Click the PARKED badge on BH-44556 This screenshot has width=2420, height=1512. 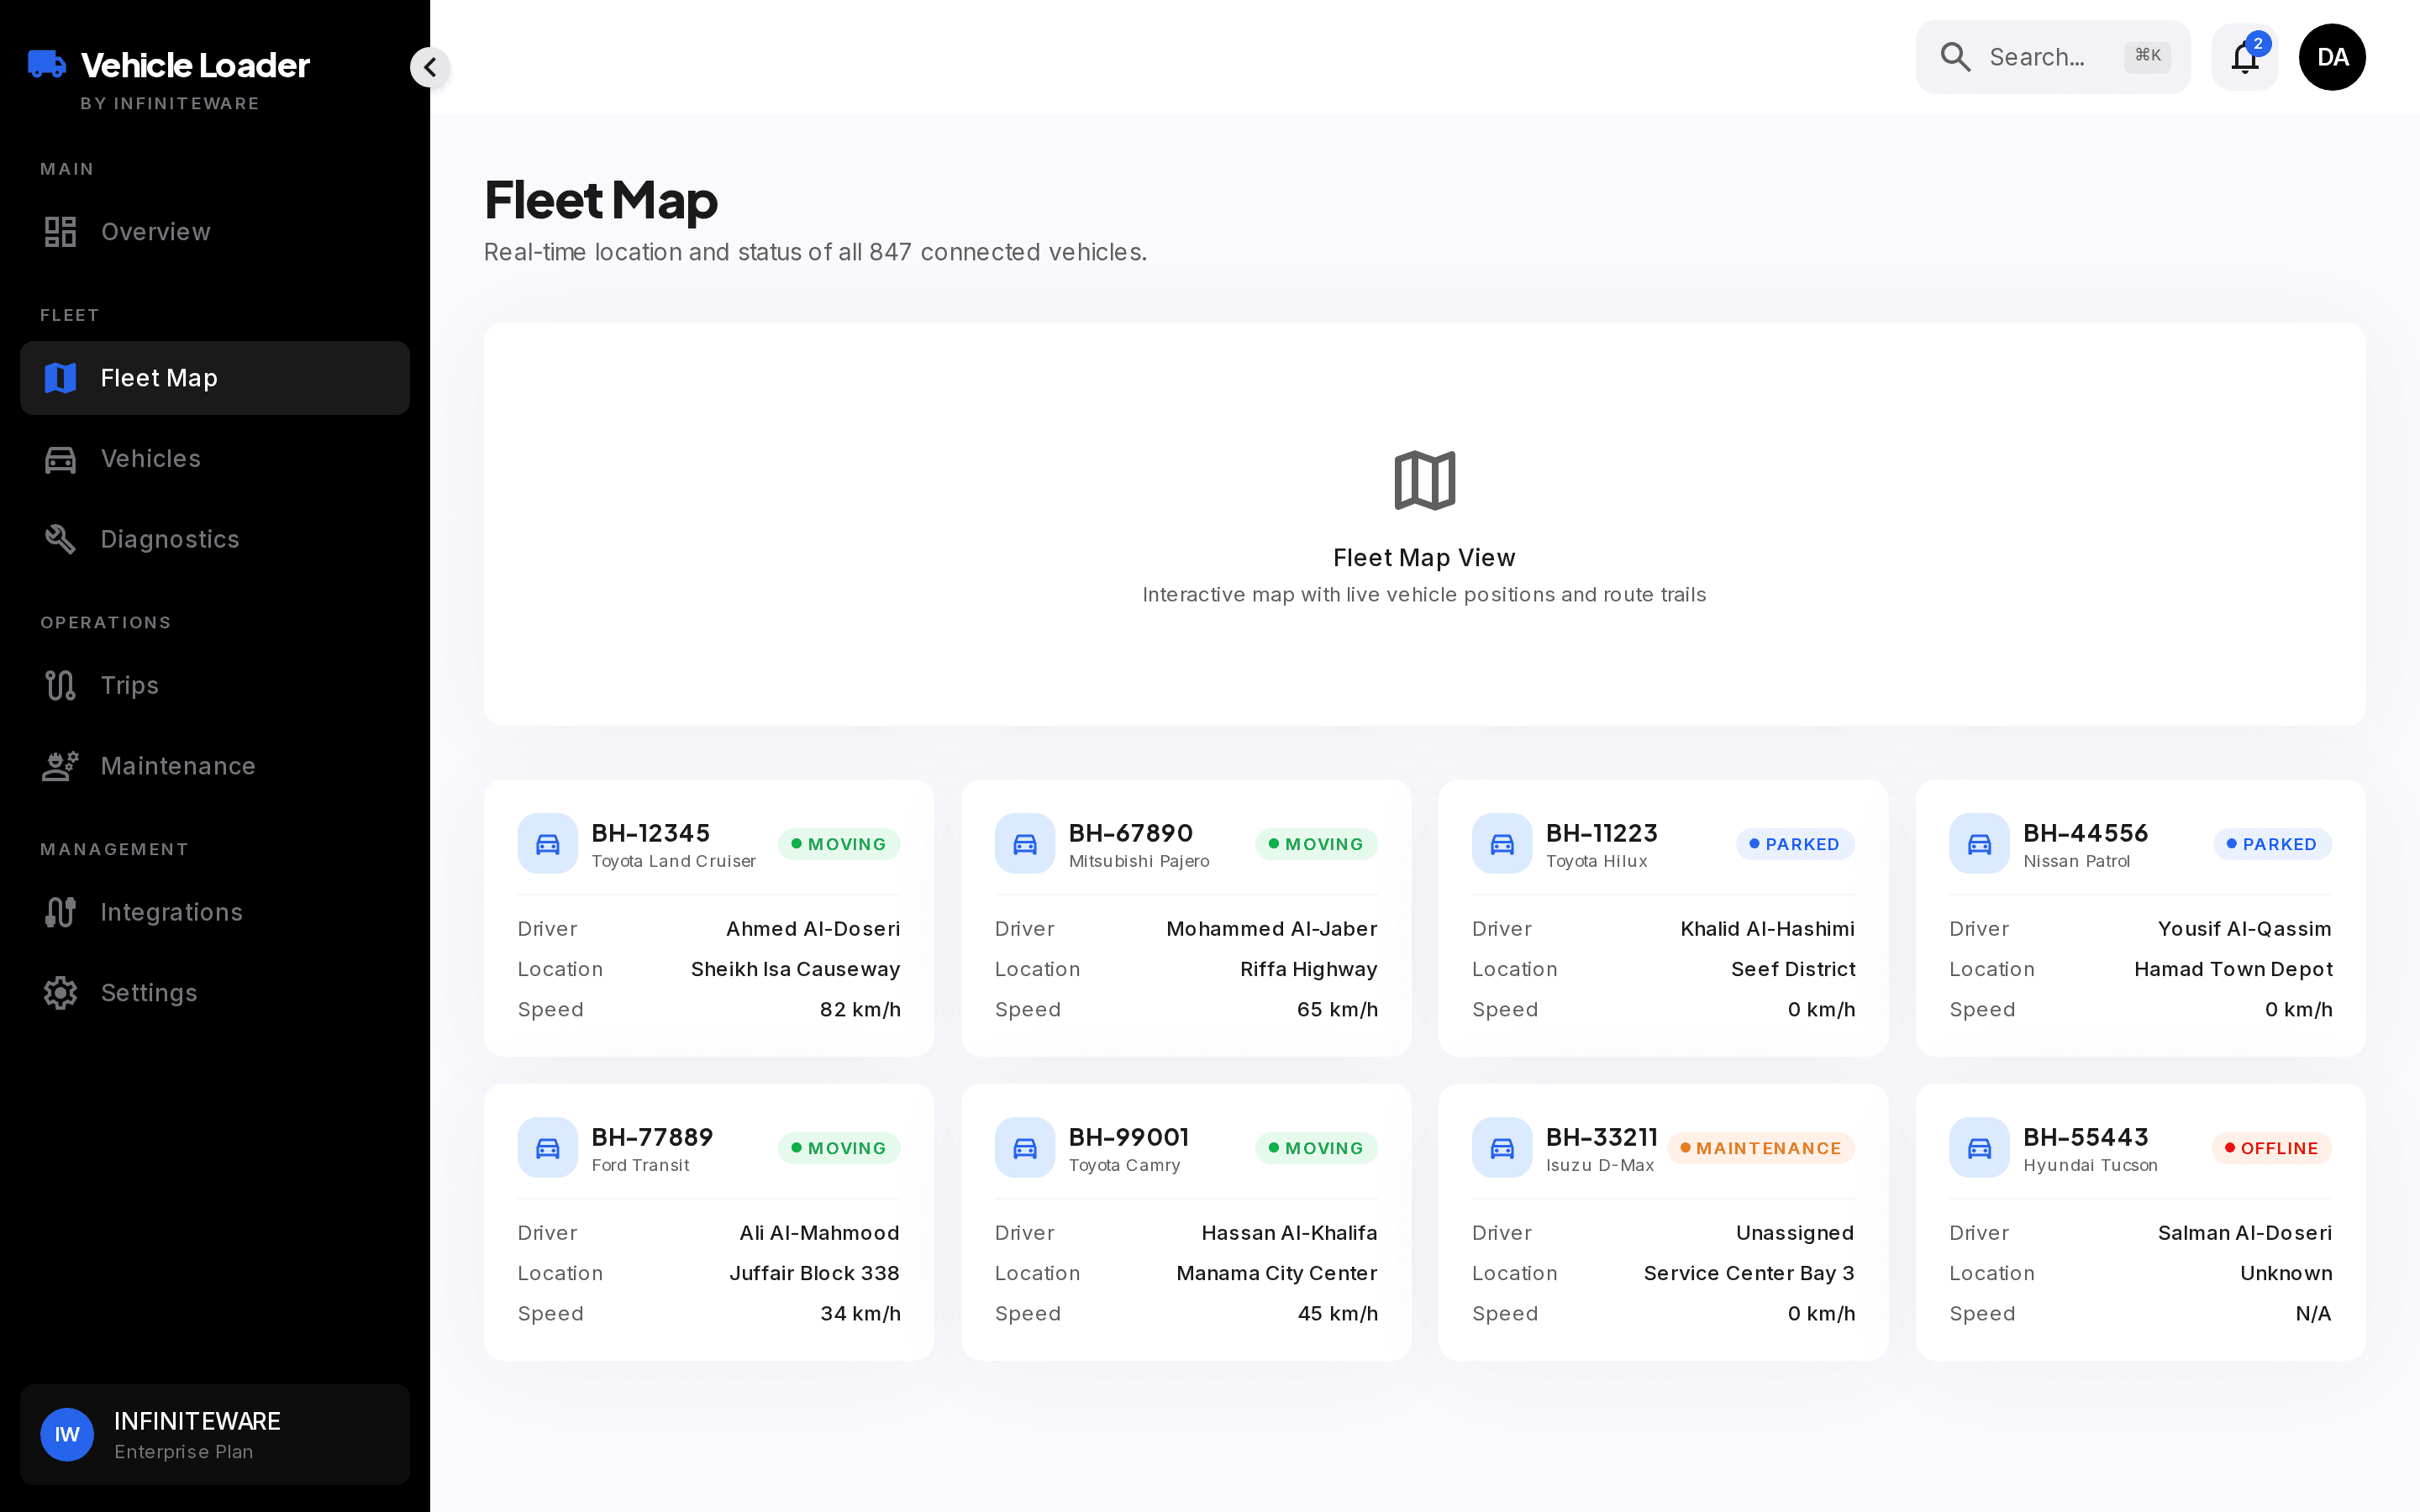[x=2272, y=844]
